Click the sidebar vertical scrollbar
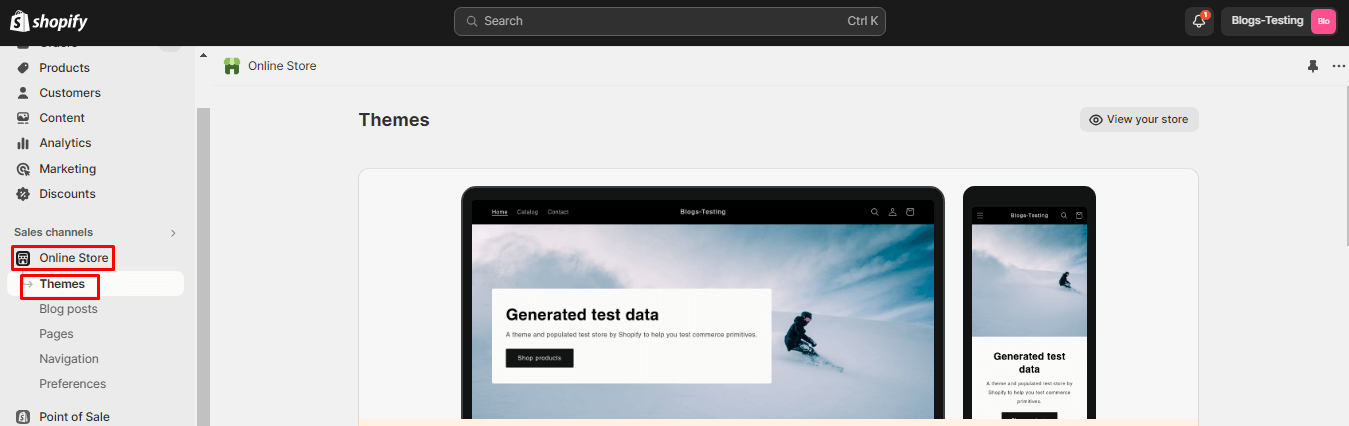The height and width of the screenshot is (426, 1349). click(203, 267)
